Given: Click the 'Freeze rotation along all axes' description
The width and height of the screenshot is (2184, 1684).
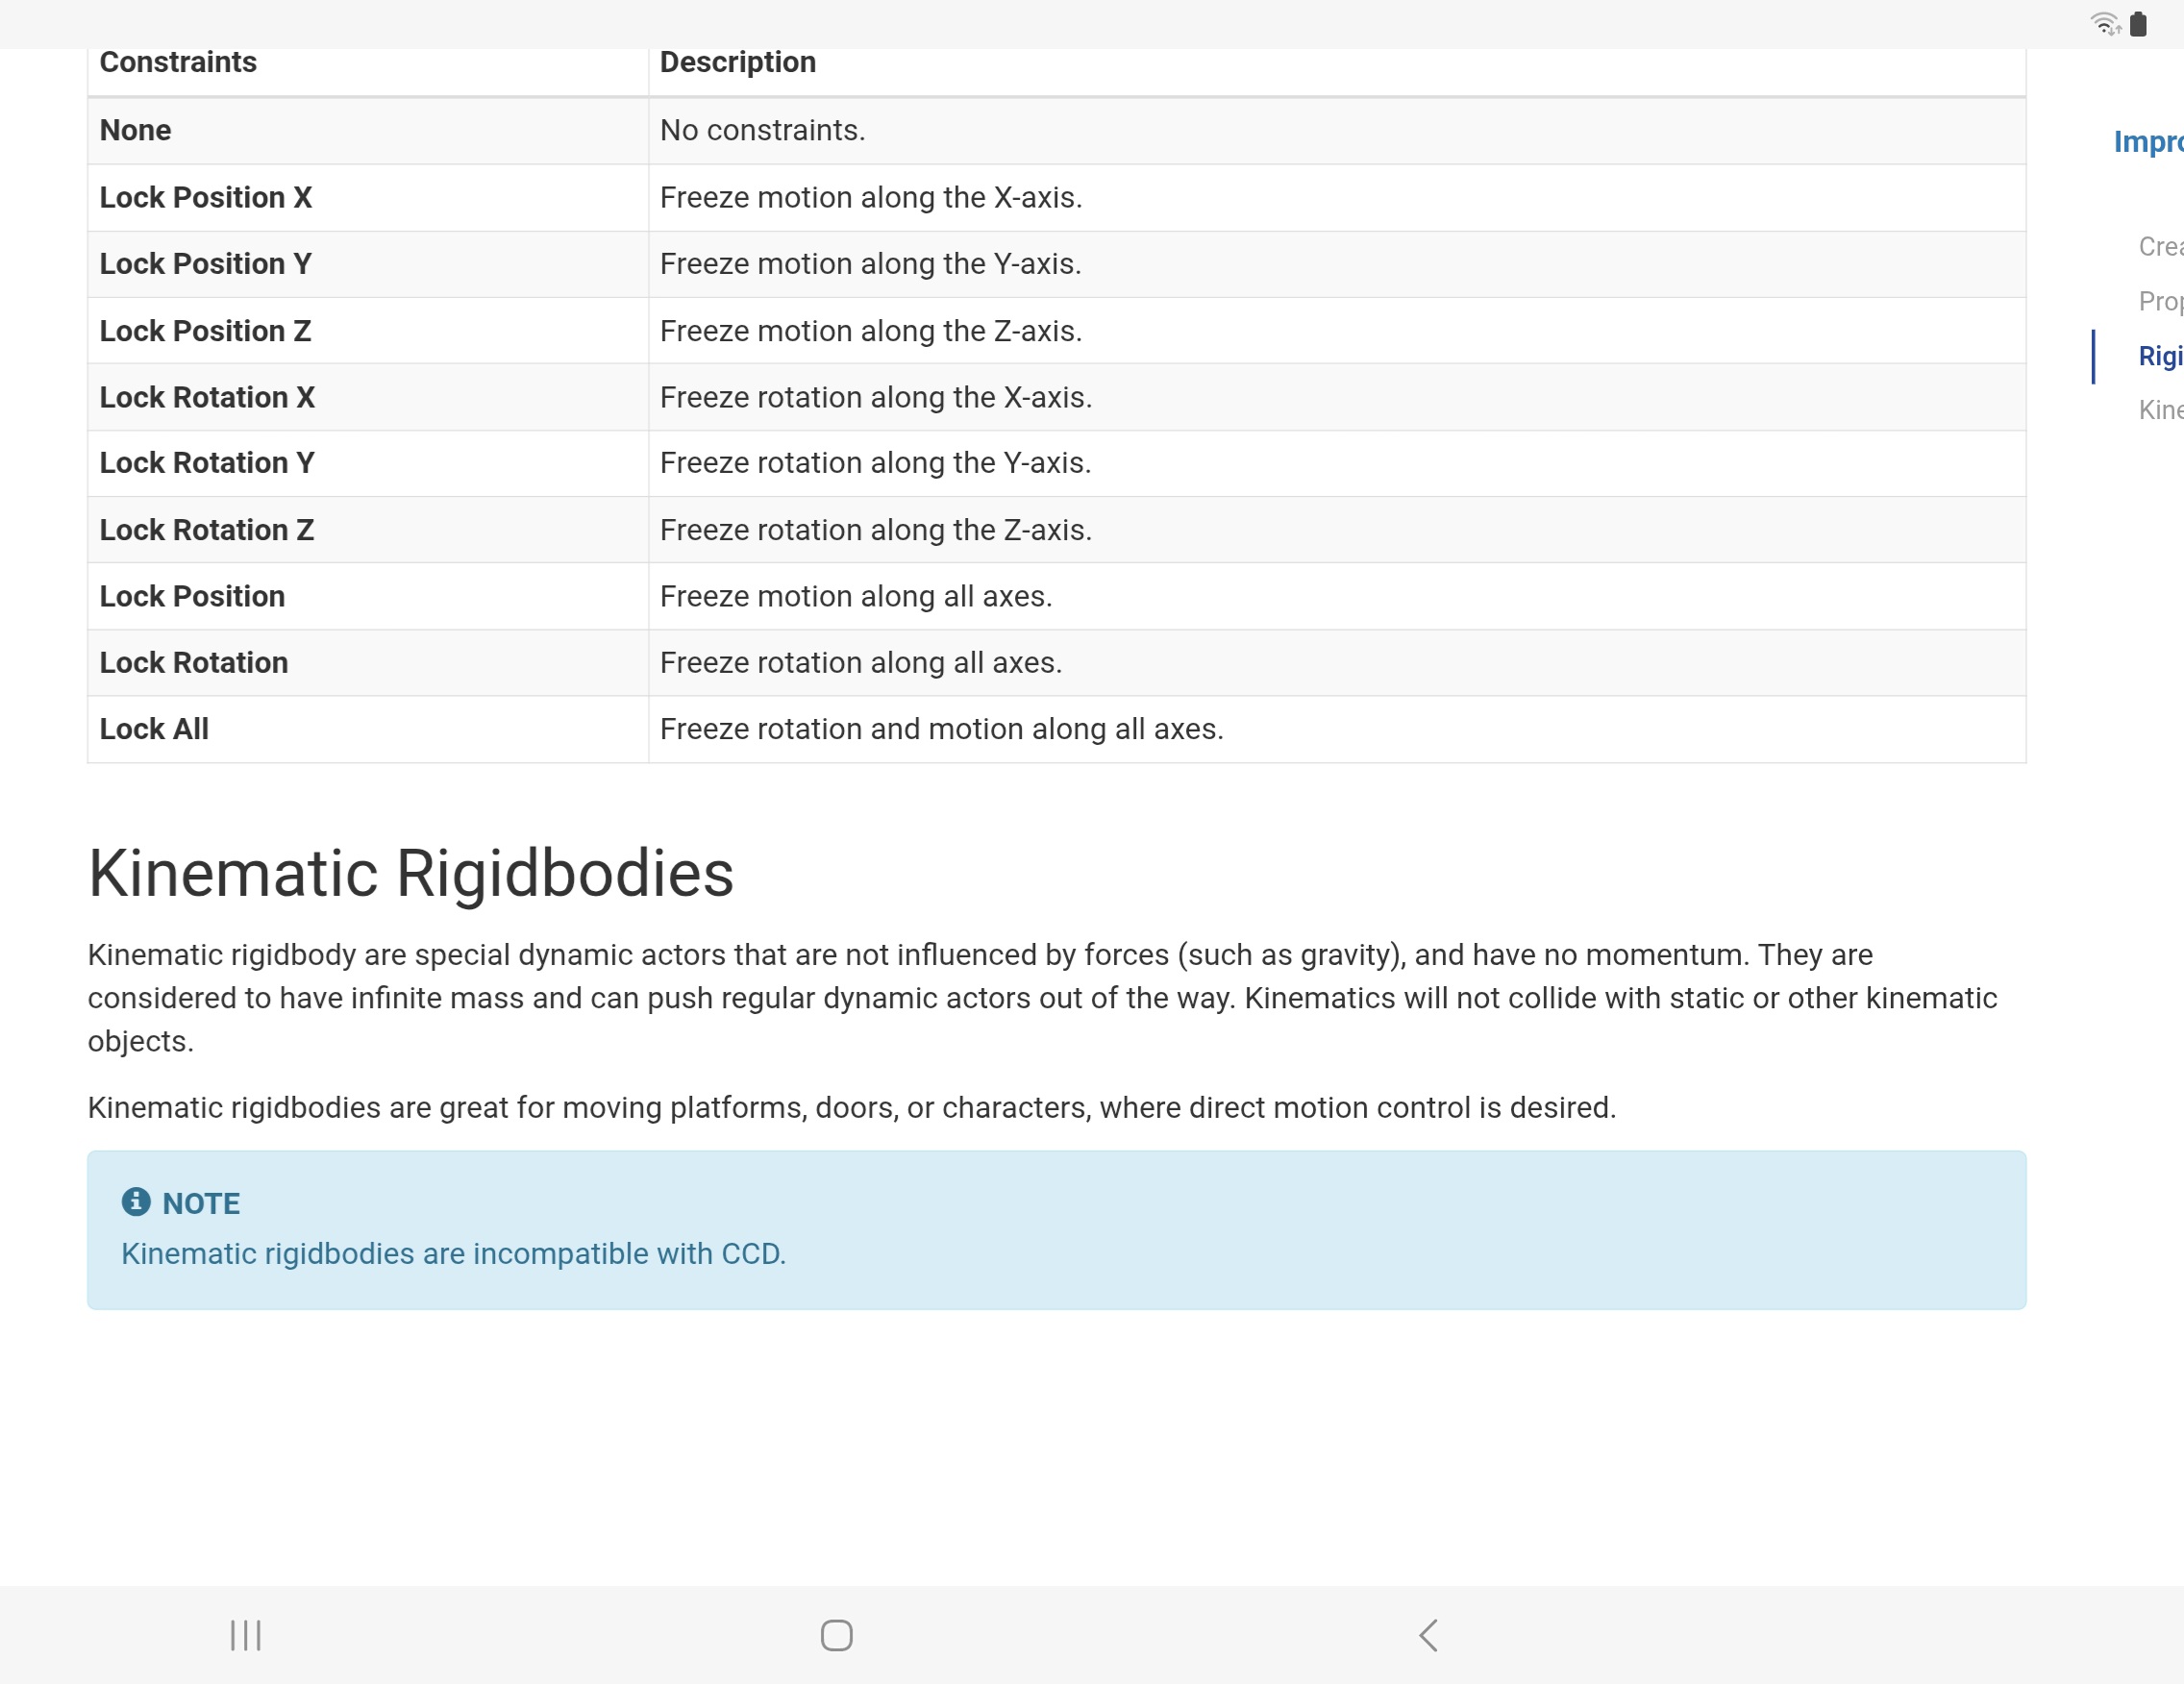Looking at the screenshot, I should 860,663.
